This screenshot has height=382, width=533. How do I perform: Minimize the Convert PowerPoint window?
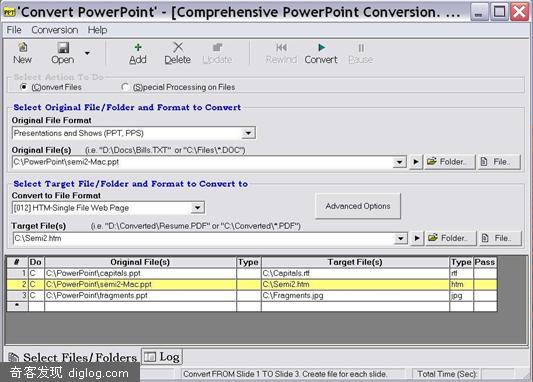[x=479, y=12]
